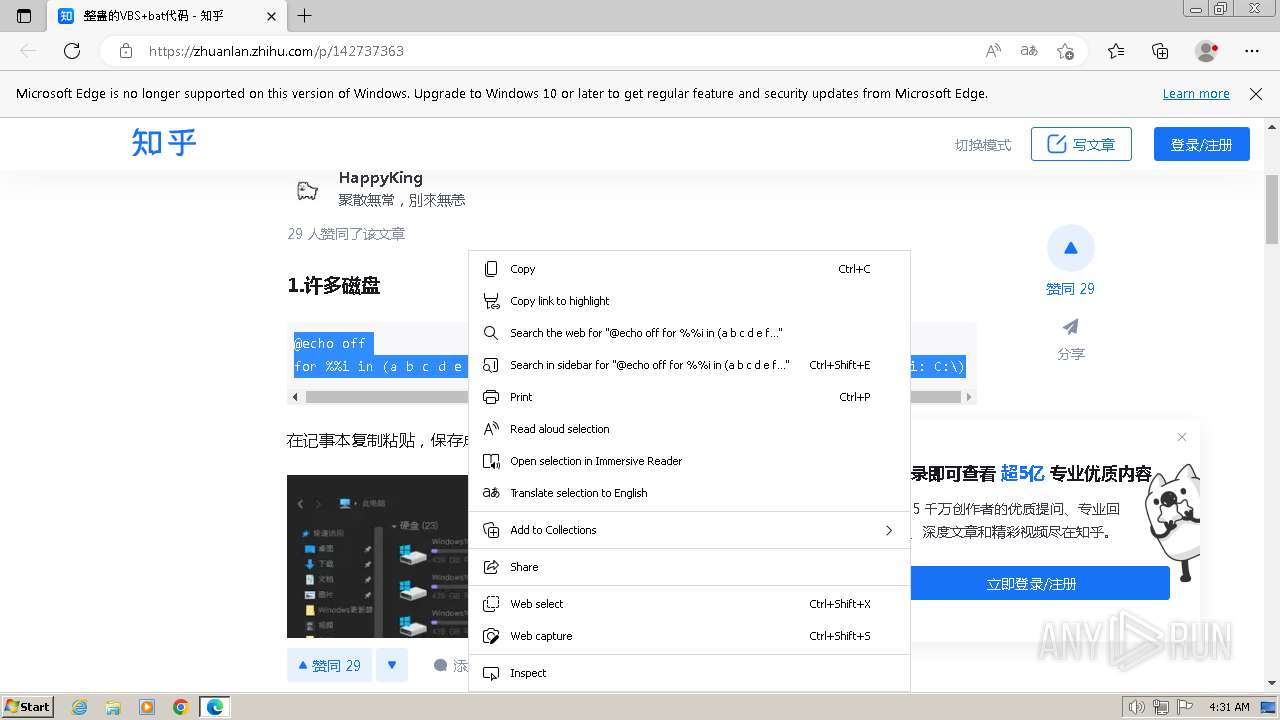Click the address bar URL
This screenshot has width=1280, height=720.
(x=276, y=51)
